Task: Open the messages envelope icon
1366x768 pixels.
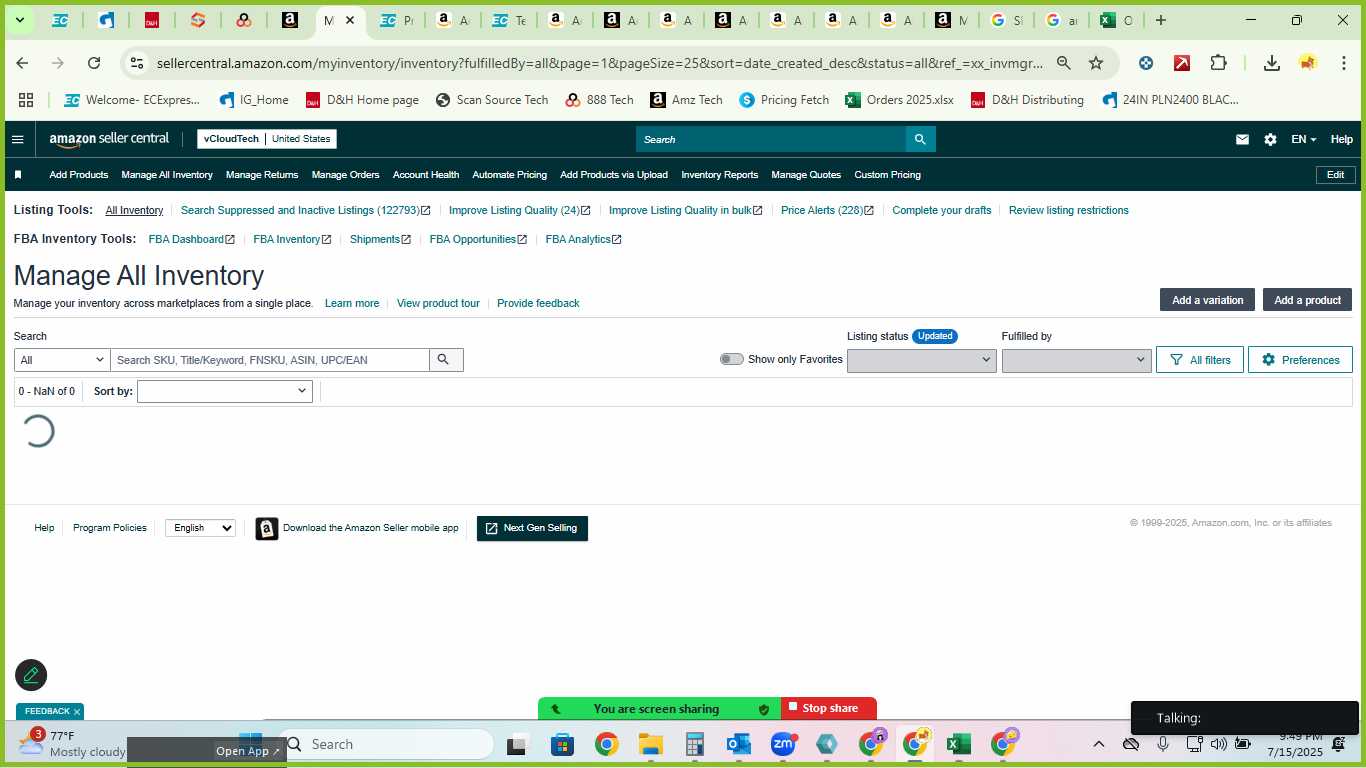Action: click(1242, 139)
